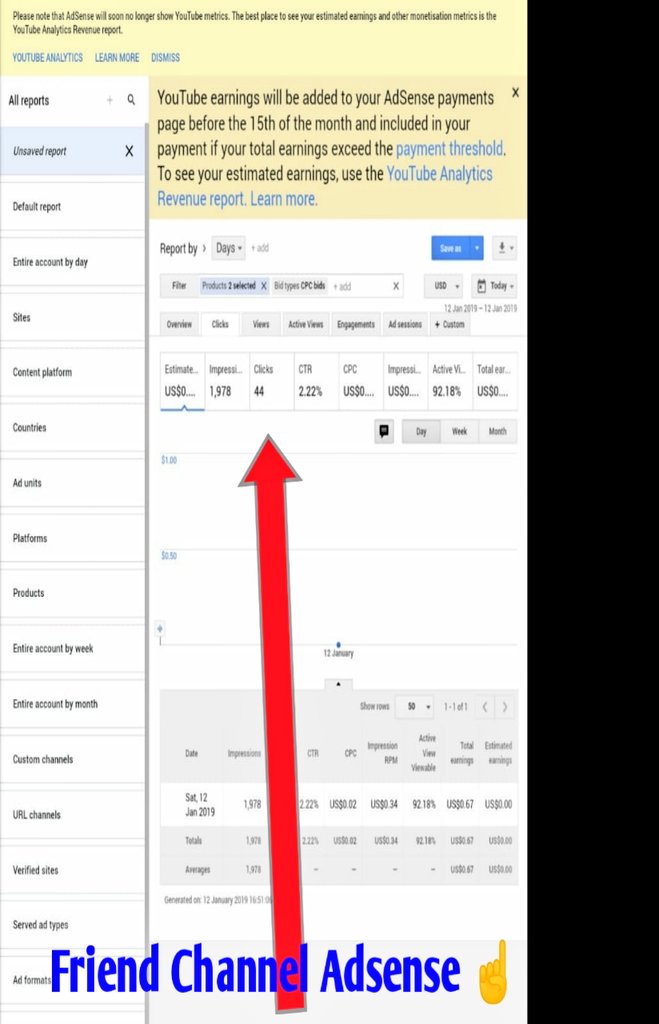Open the Today date range picker

[x=494, y=286]
